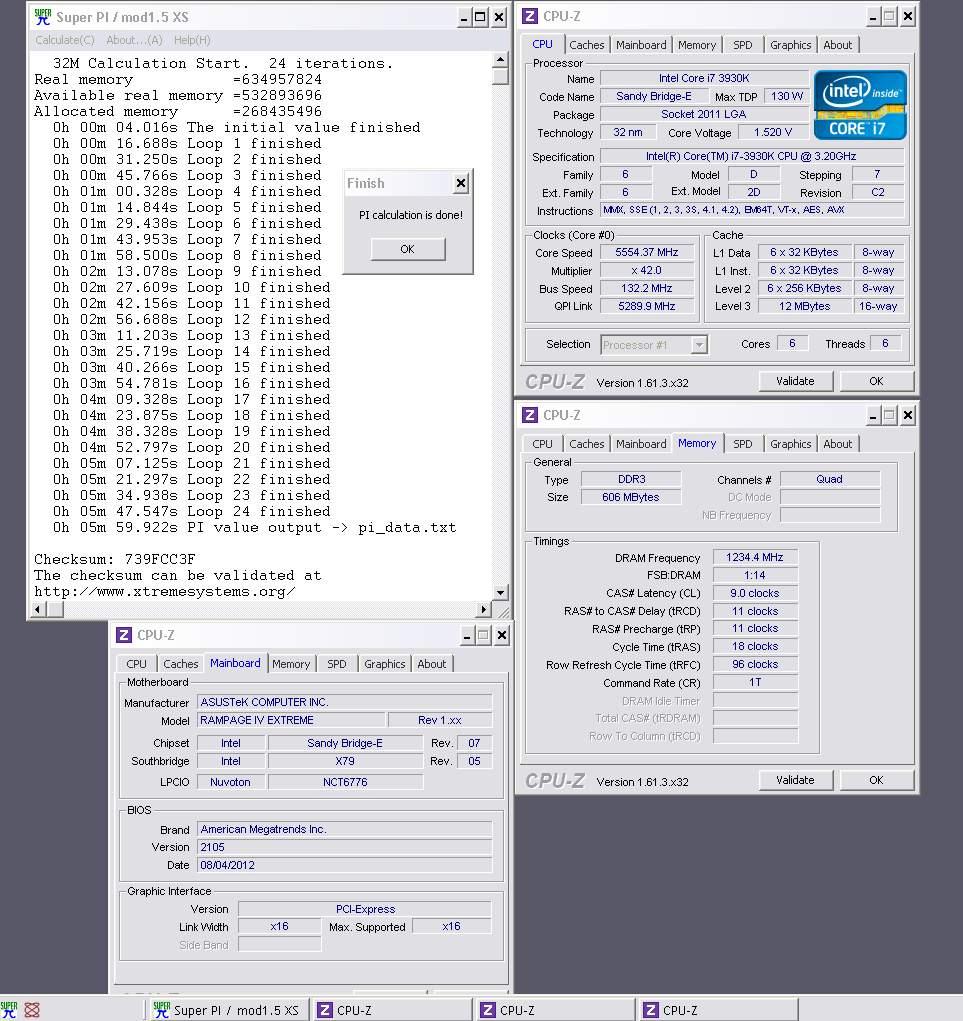This screenshot has height=1021, width=963.
Task: Select the Caches tab in the CPU window
Action: coord(587,45)
